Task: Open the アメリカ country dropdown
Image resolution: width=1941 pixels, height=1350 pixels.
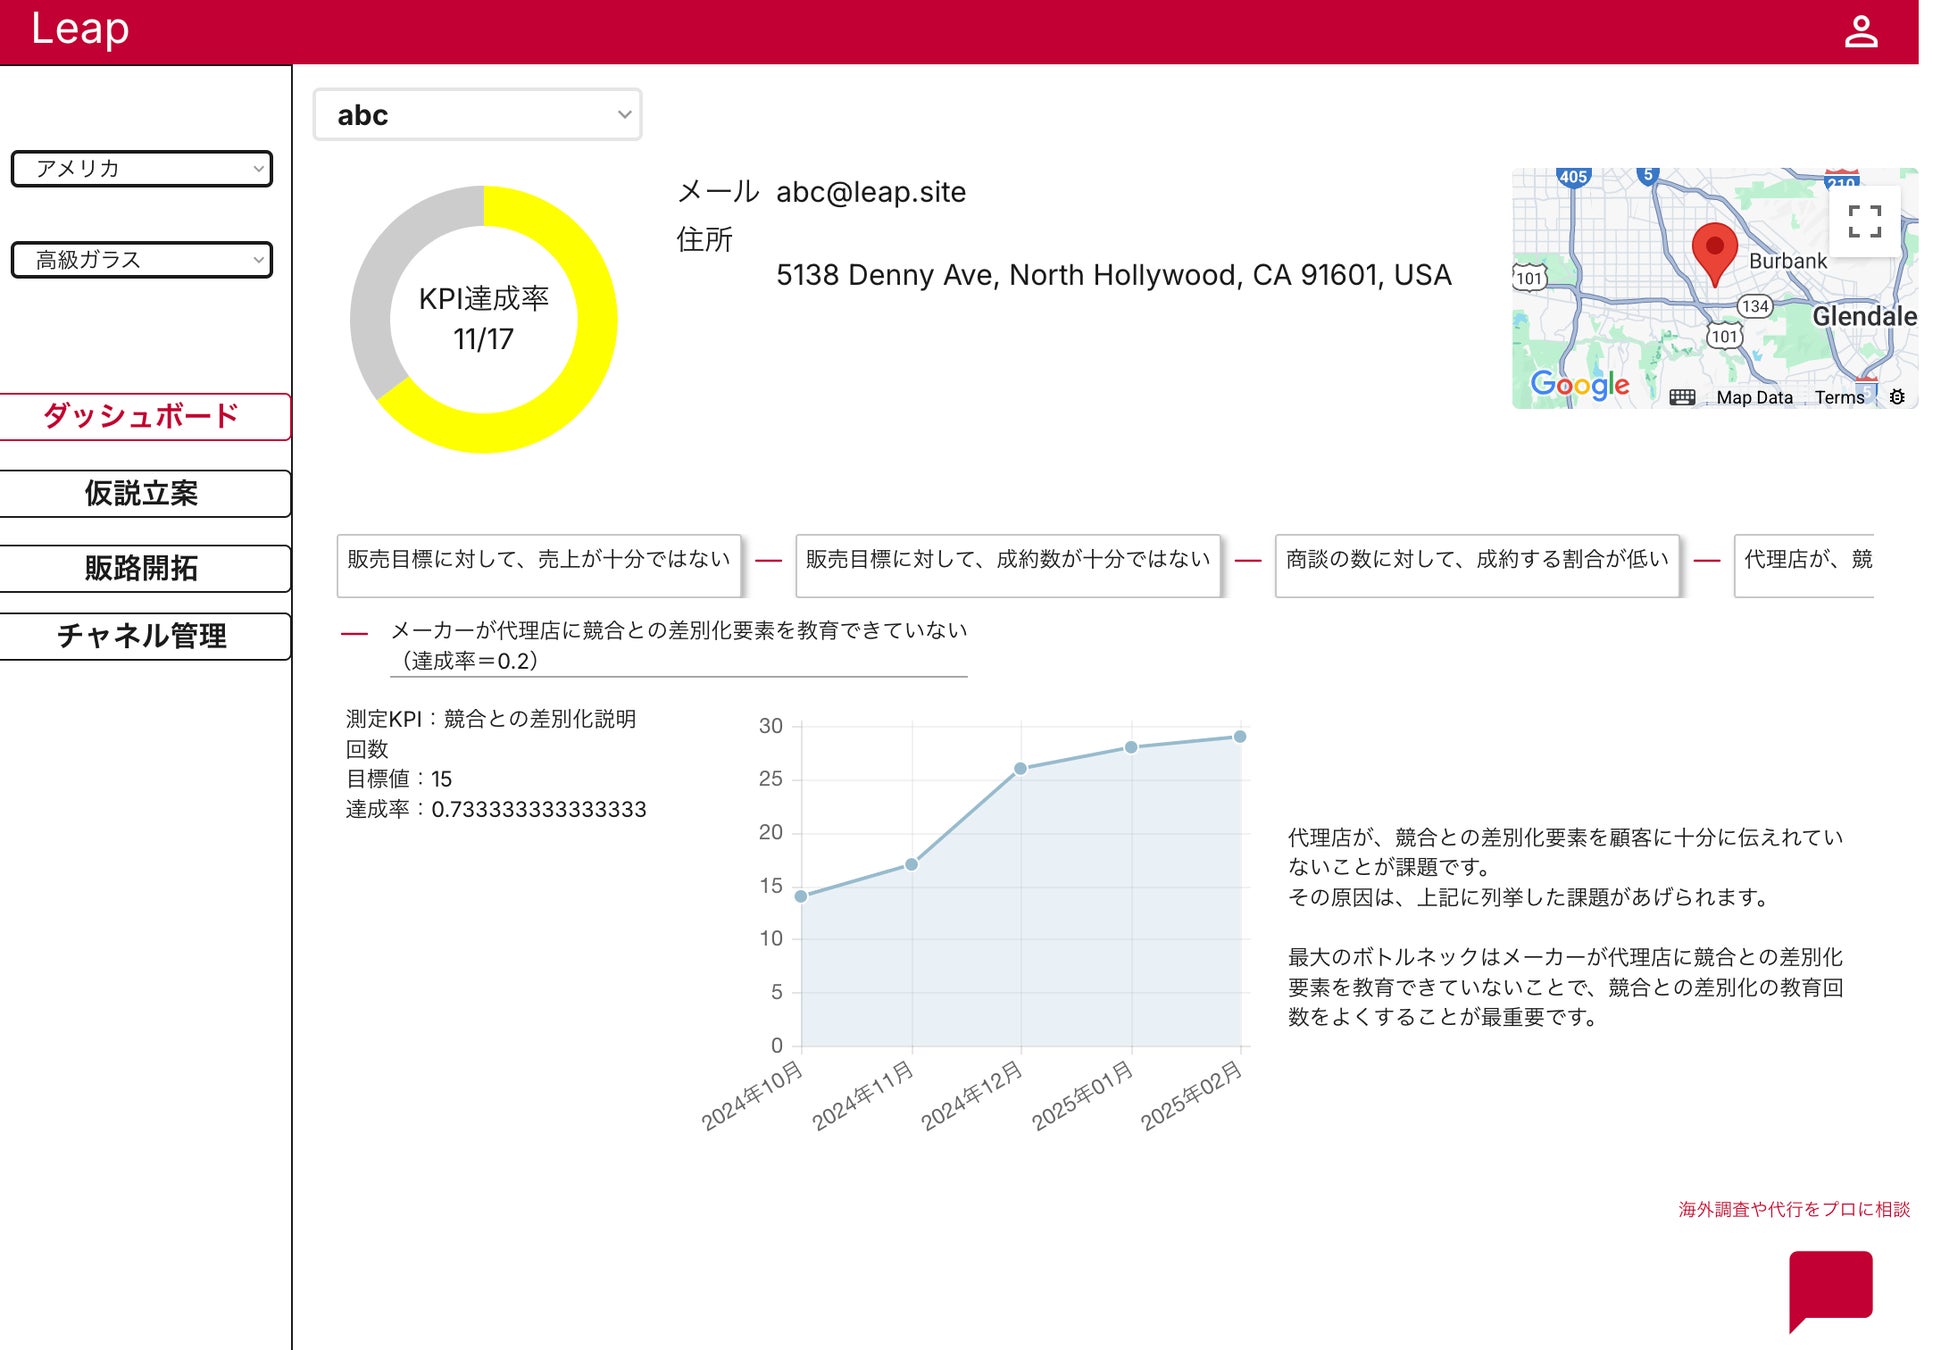Action: click(142, 169)
